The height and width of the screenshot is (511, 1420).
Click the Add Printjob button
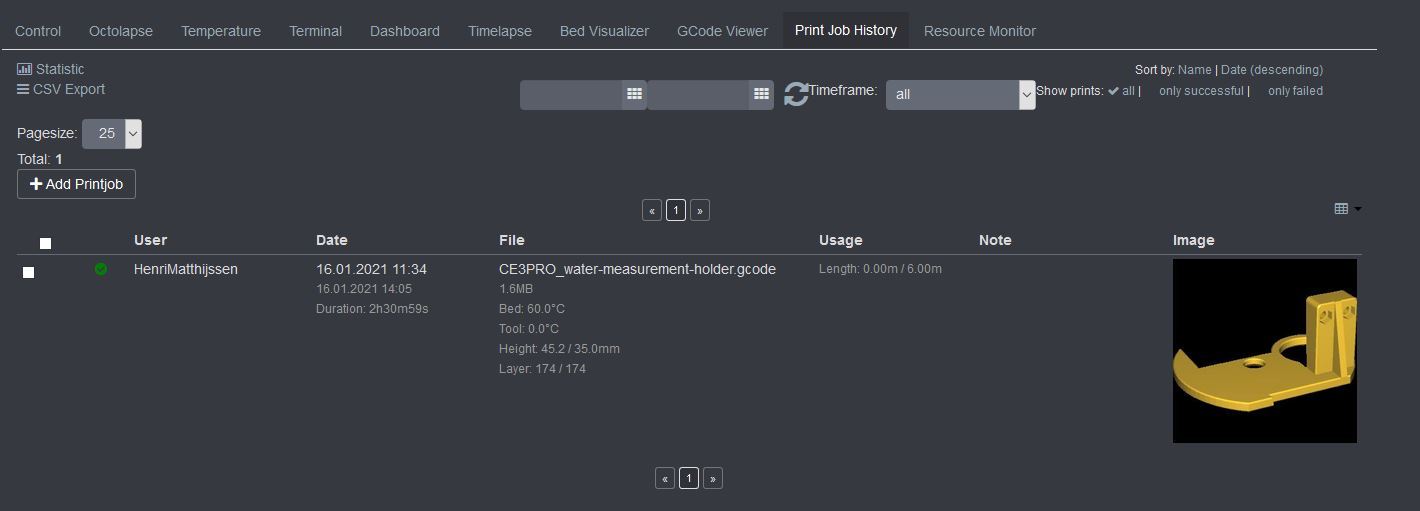point(76,184)
